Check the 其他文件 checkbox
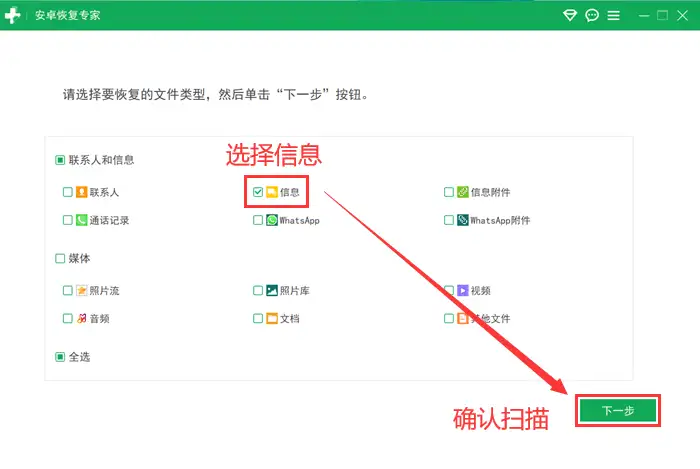Viewport: 700px width, 469px height. click(449, 318)
